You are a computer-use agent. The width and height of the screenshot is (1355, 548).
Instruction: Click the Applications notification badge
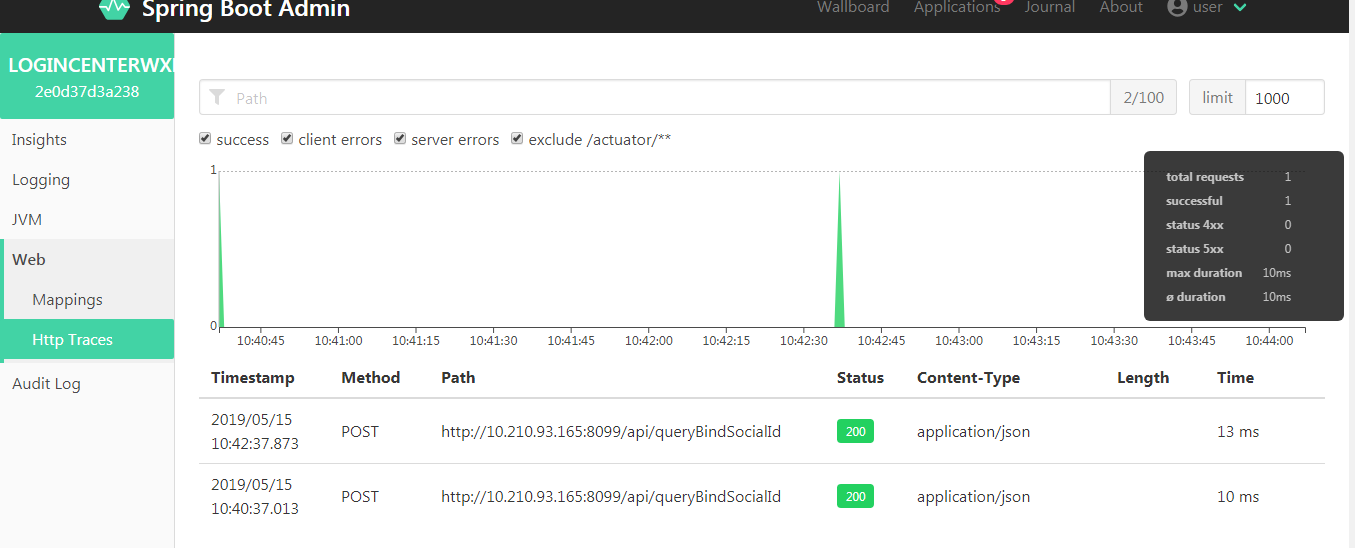(x=1004, y=2)
